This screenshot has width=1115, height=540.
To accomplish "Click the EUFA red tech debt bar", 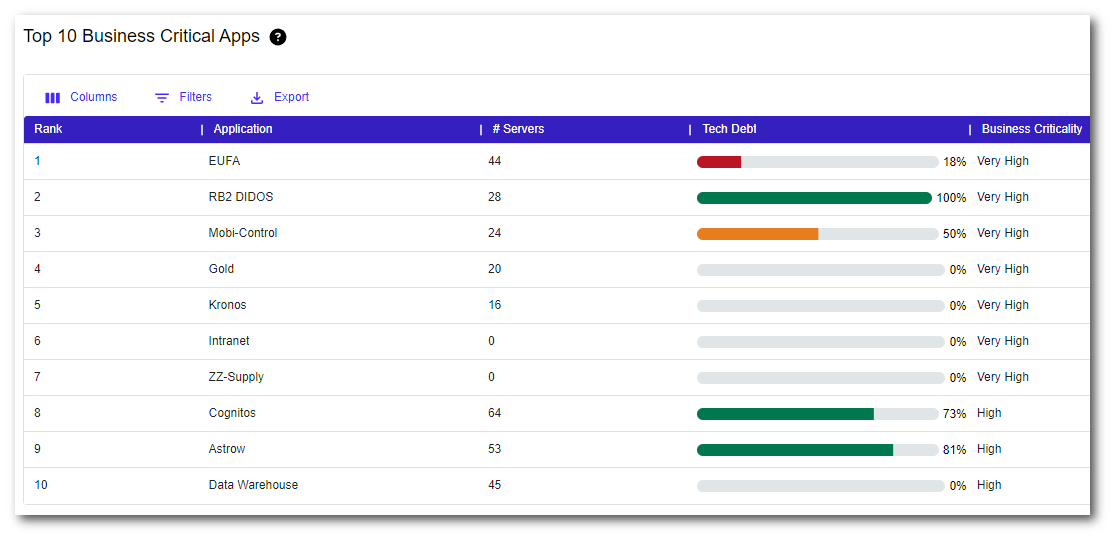I will click(x=719, y=162).
